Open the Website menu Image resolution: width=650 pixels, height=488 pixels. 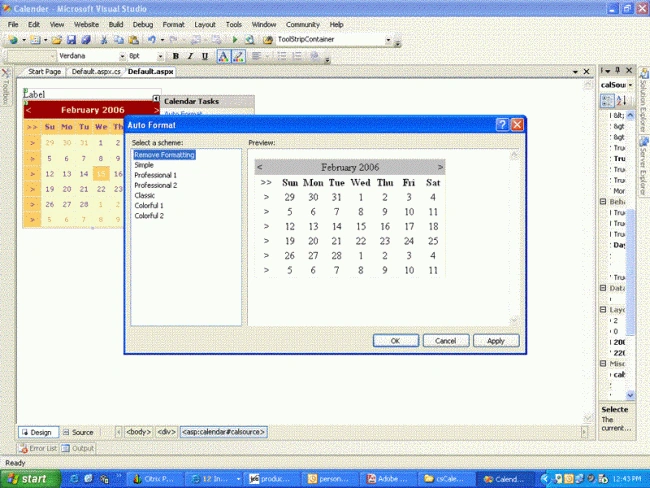[x=86, y=24]
